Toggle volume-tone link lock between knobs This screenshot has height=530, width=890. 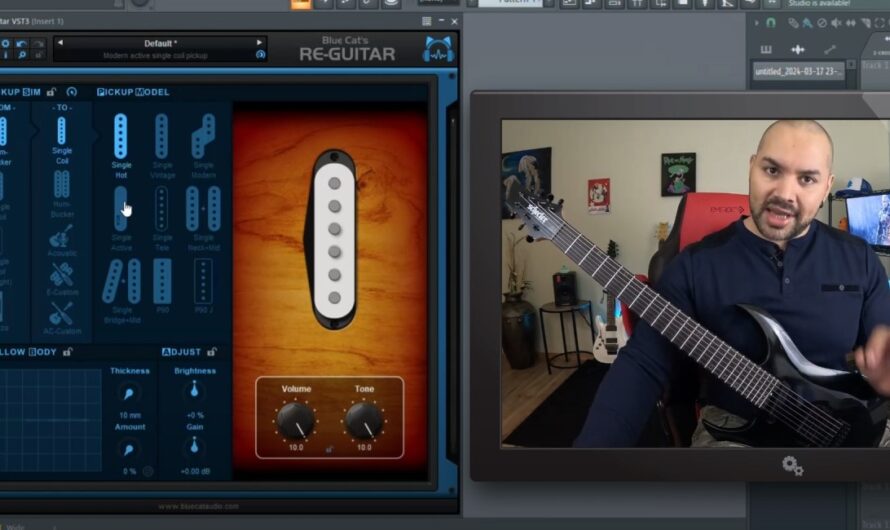[329, 449]
